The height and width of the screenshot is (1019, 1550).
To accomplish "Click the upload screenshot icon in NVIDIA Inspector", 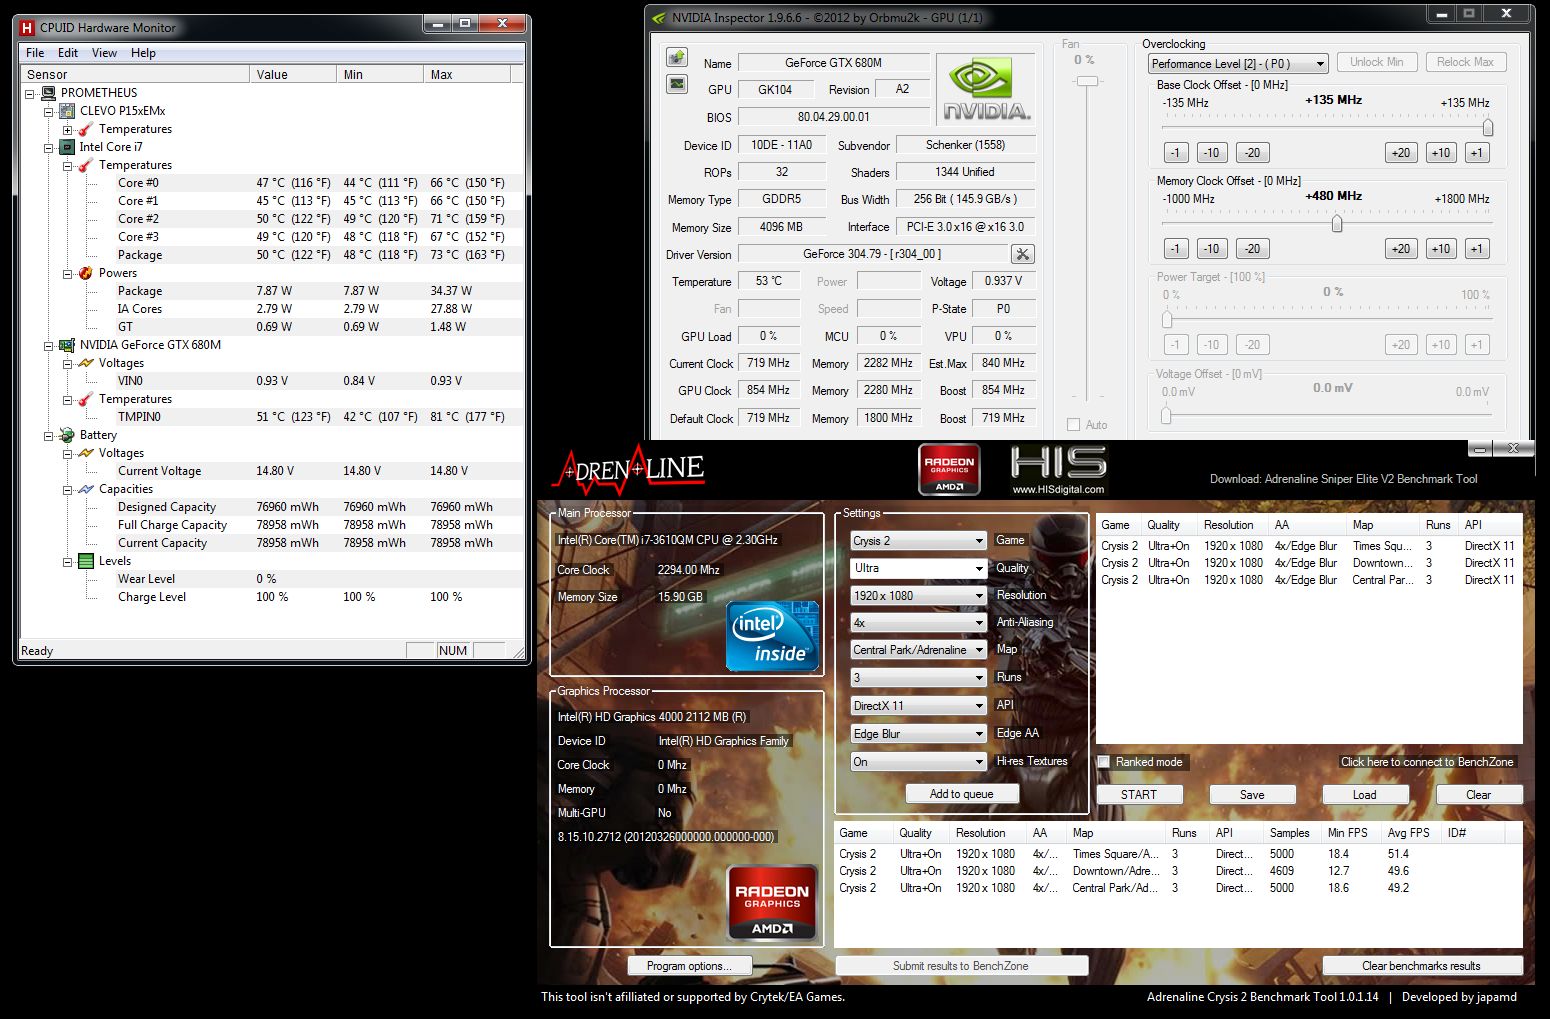I will [x=677, y=57].
